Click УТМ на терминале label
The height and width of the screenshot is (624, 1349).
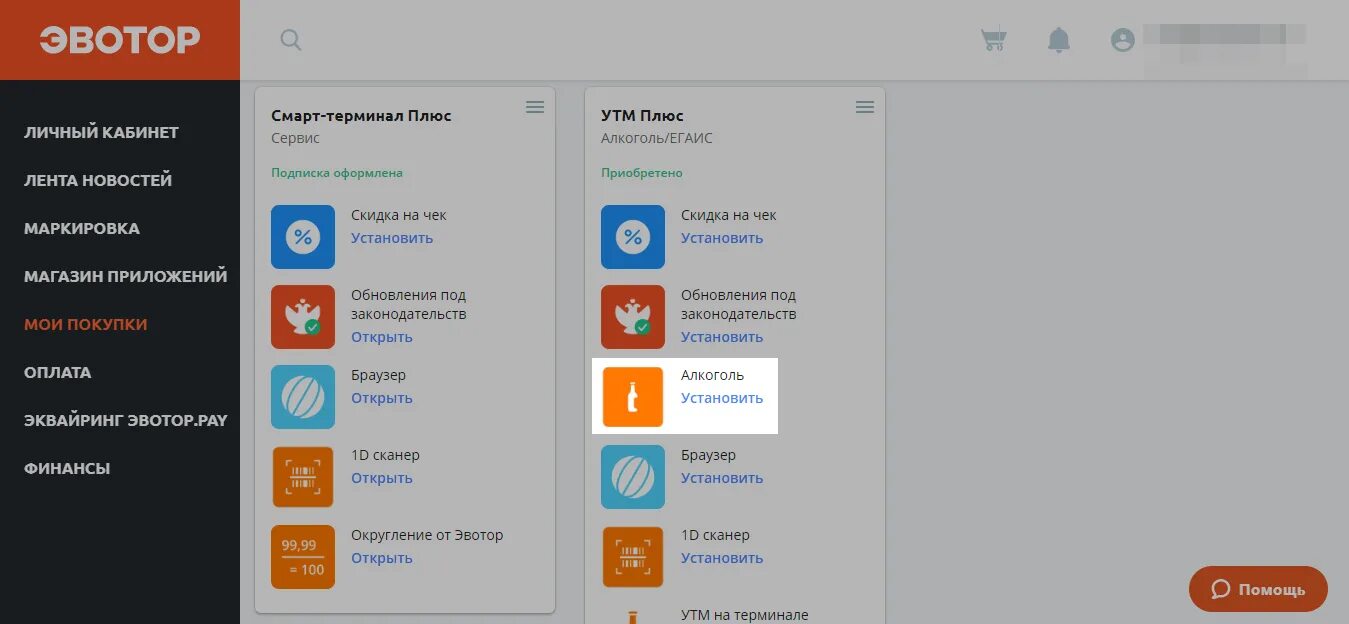click(745, 615)
